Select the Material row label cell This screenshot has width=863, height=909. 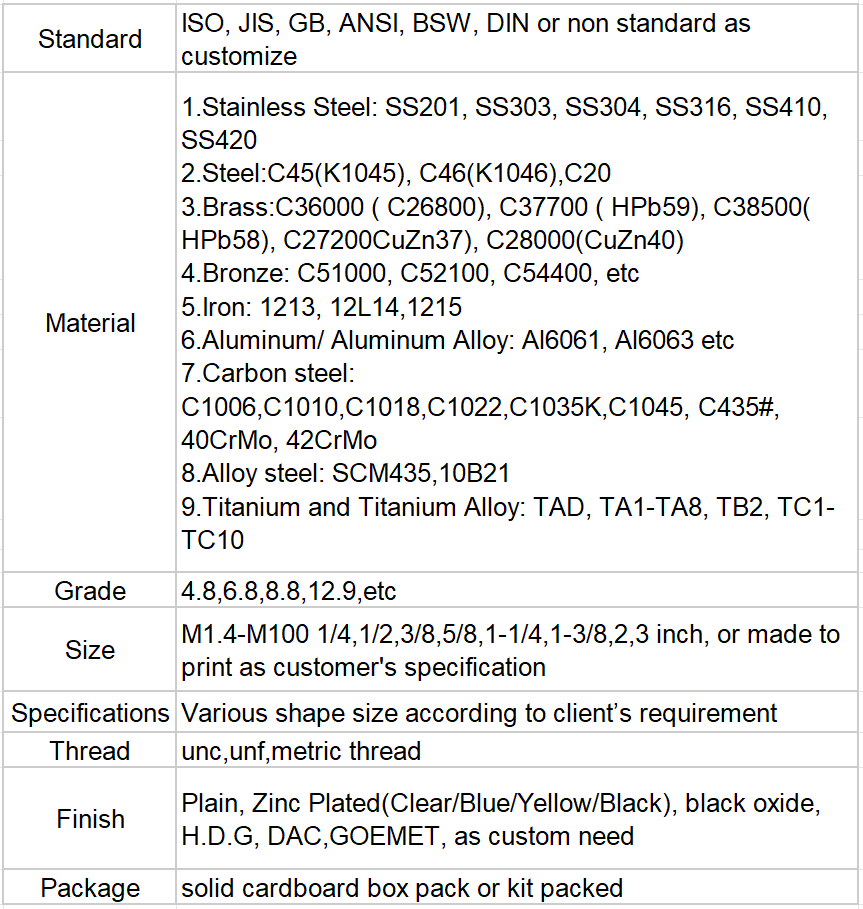pos(90,323)
